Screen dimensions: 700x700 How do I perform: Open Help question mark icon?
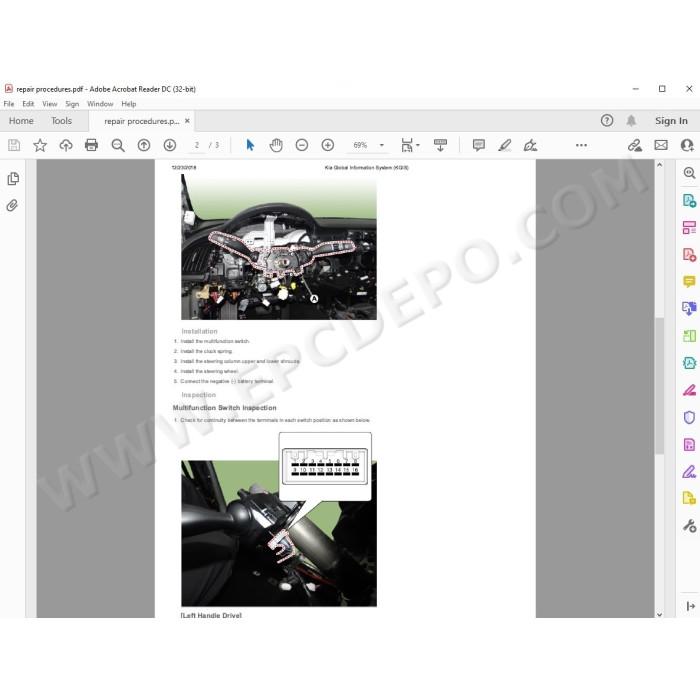[607, 121]
